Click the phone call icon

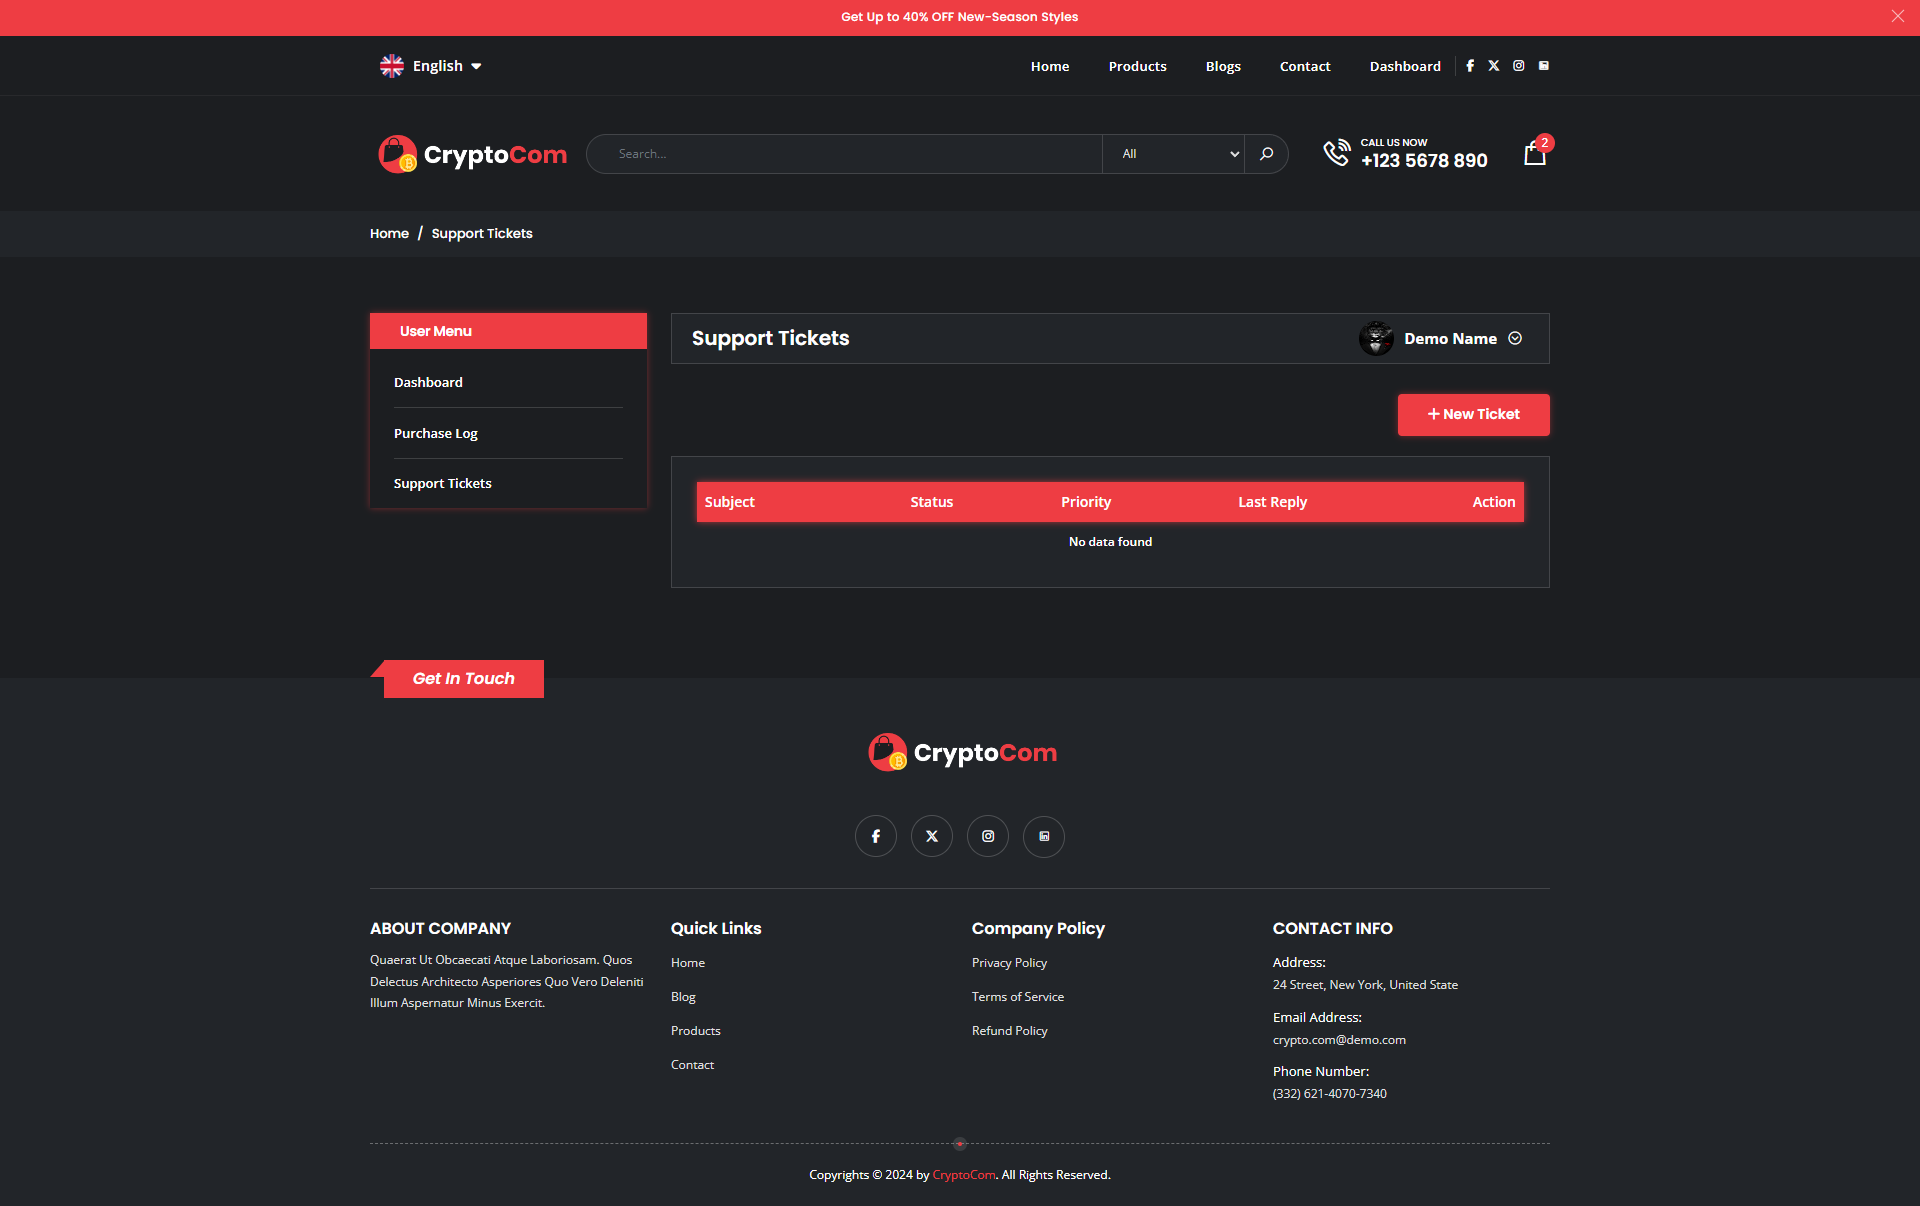tap(1336, 153)
